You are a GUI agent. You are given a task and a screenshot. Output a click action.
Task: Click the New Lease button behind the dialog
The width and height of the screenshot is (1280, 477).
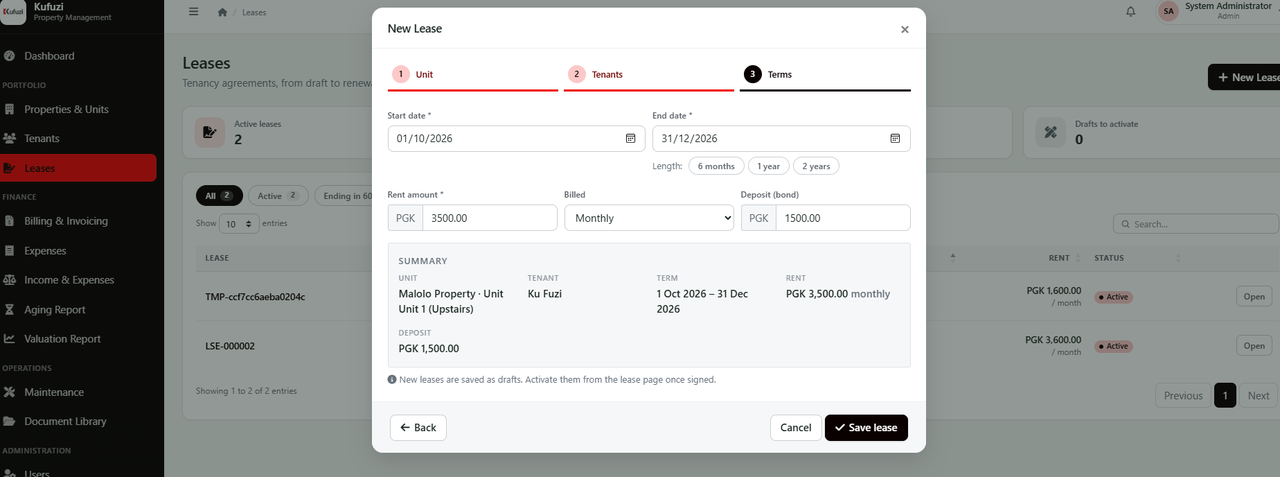(x=1244, y=77)
